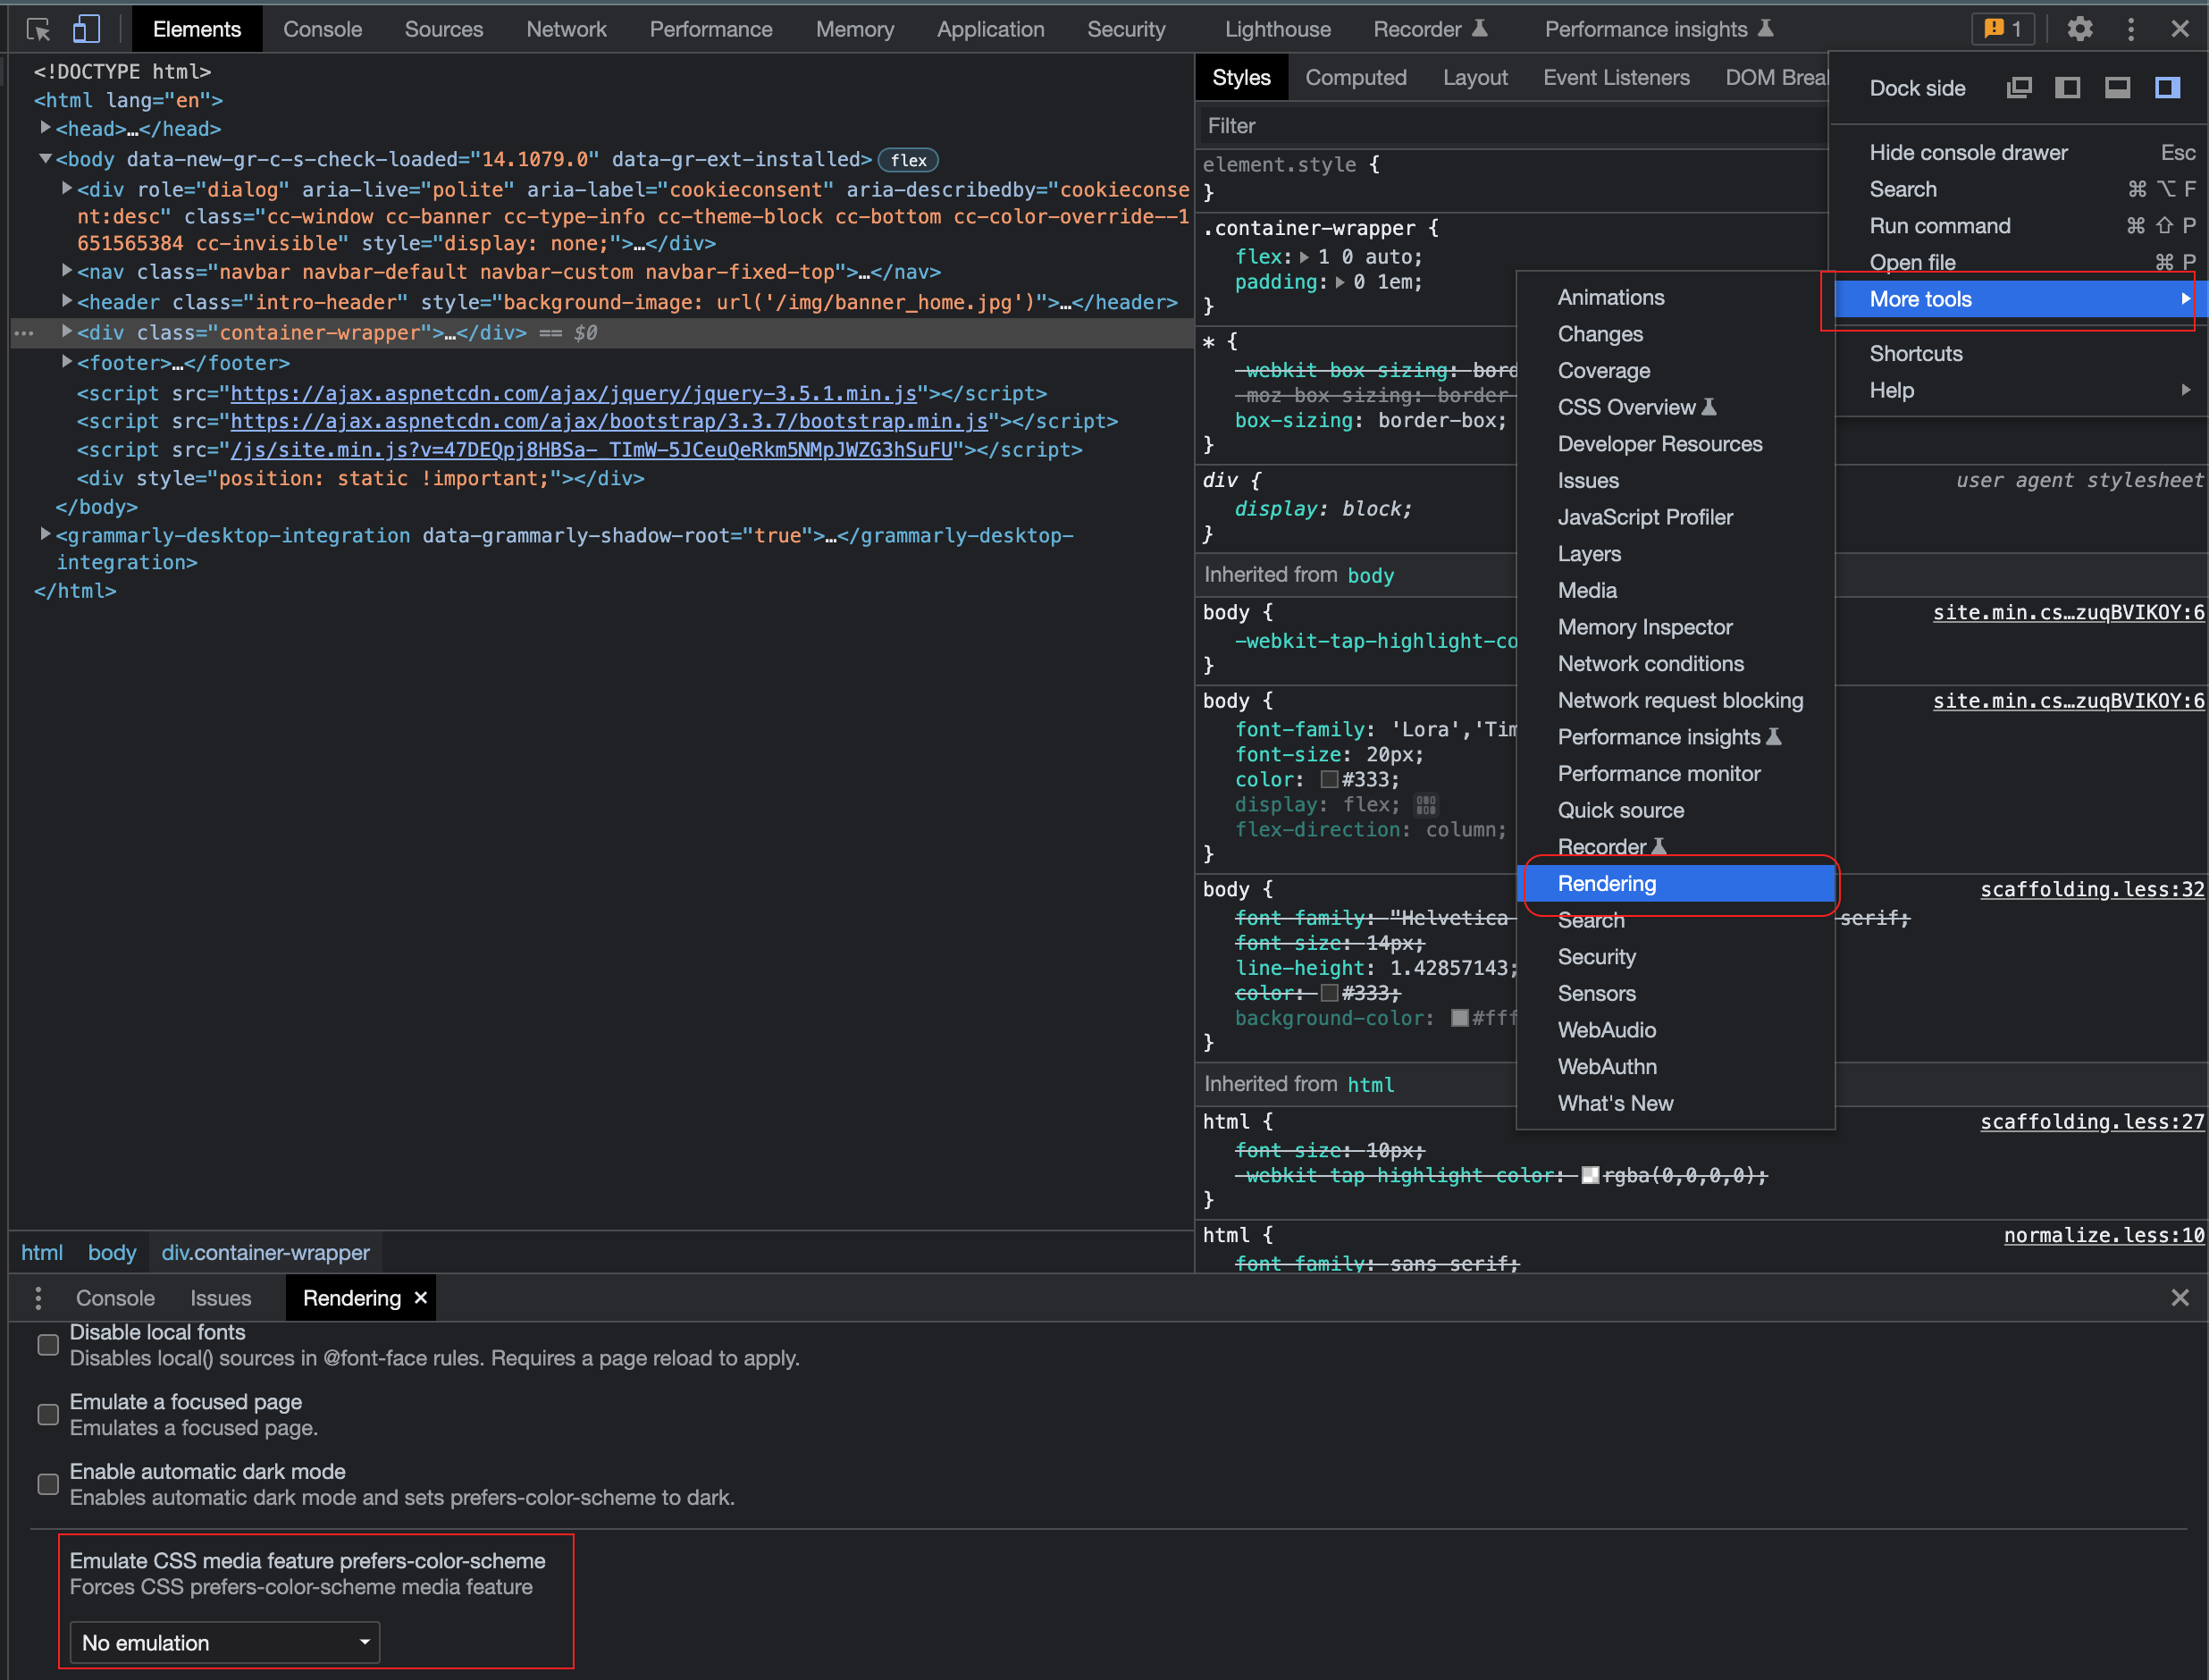This screenshot has height=1680, width=2209.
Task: Open prefers-color-scheme No emulation dropdown
Action: [x=225, y=1643]
